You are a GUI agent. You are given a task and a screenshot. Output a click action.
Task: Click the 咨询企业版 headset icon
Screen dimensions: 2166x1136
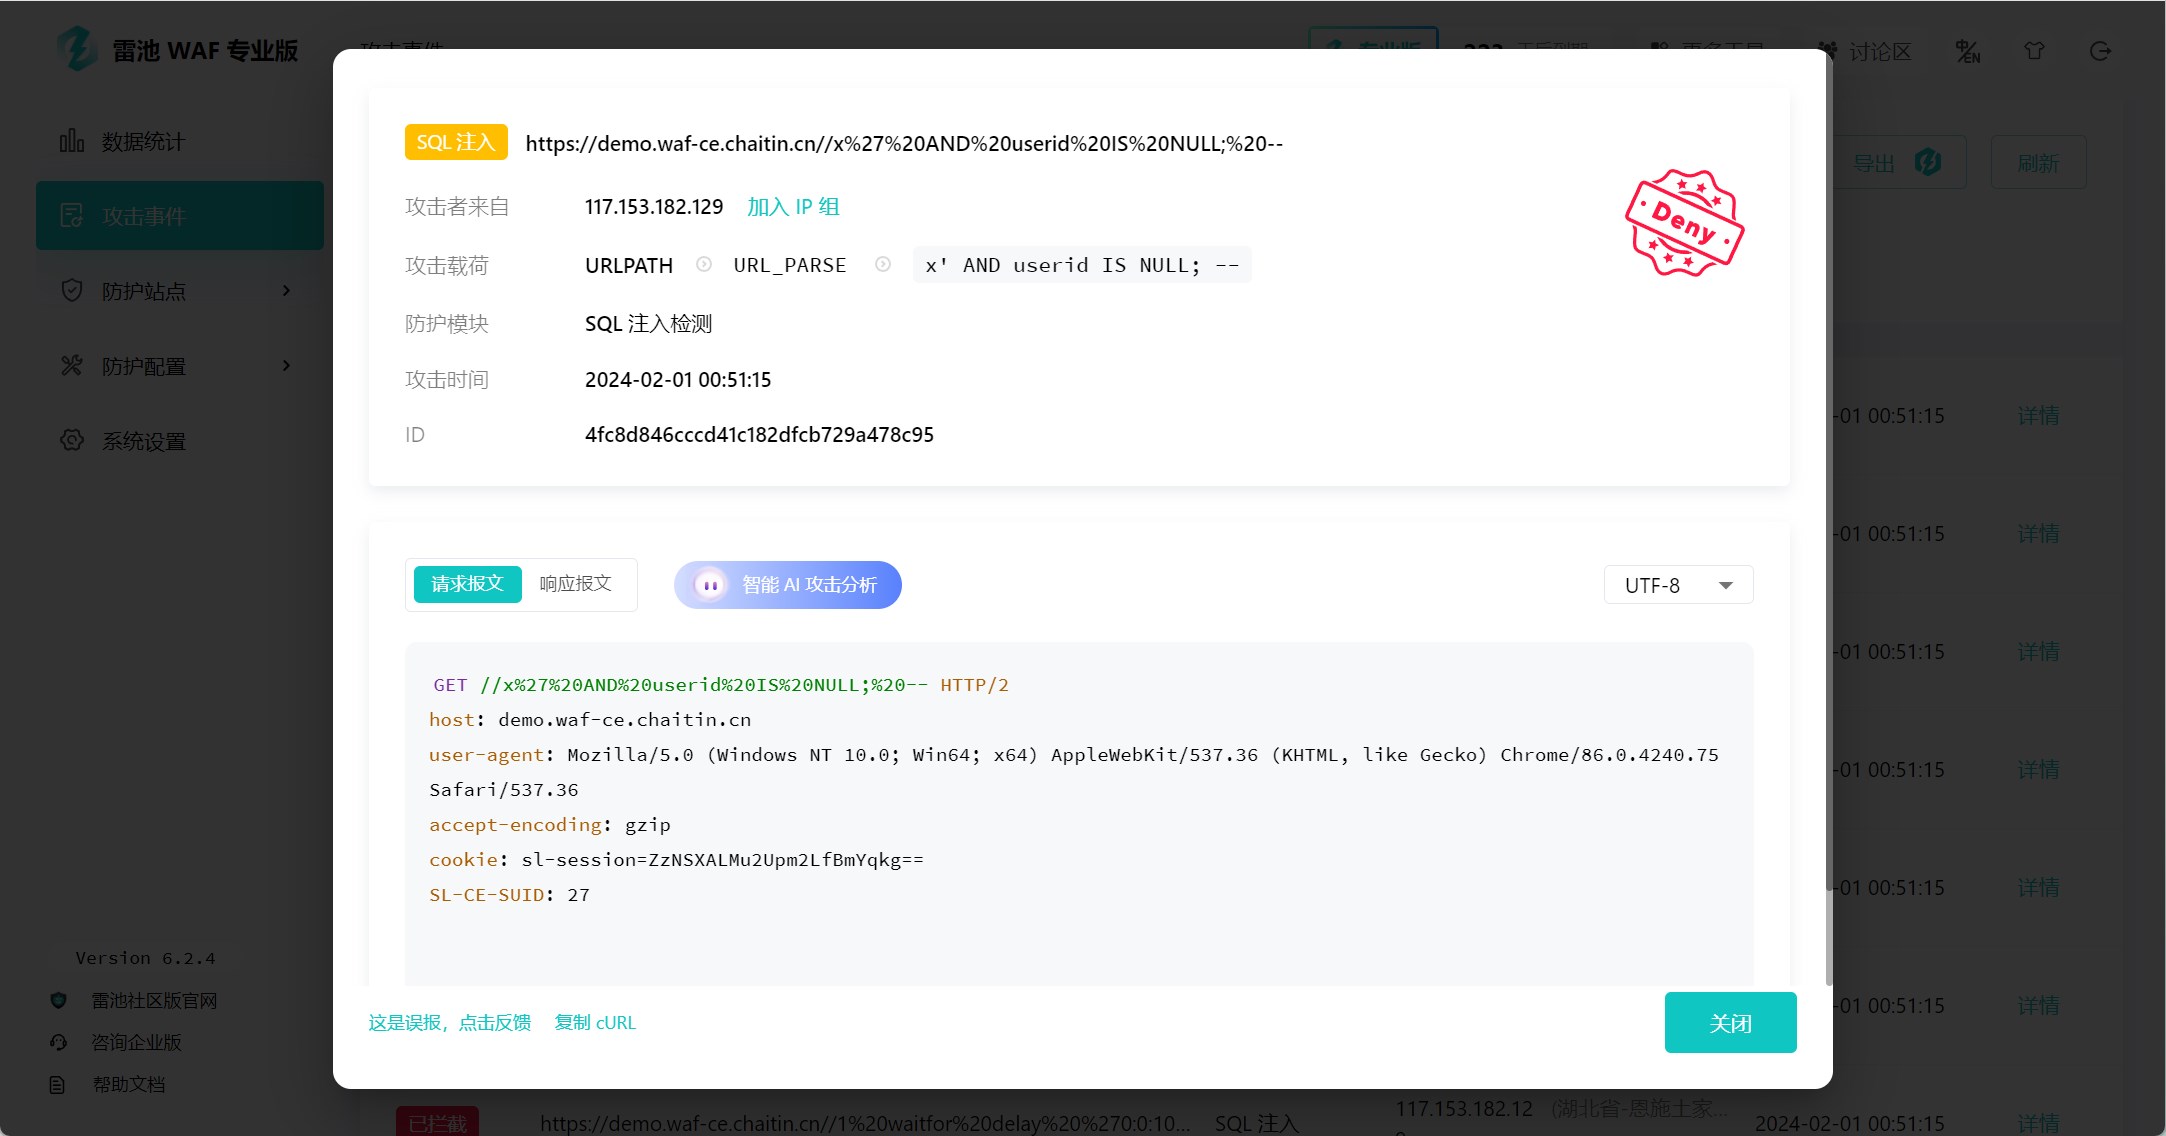coord(58,1043)
